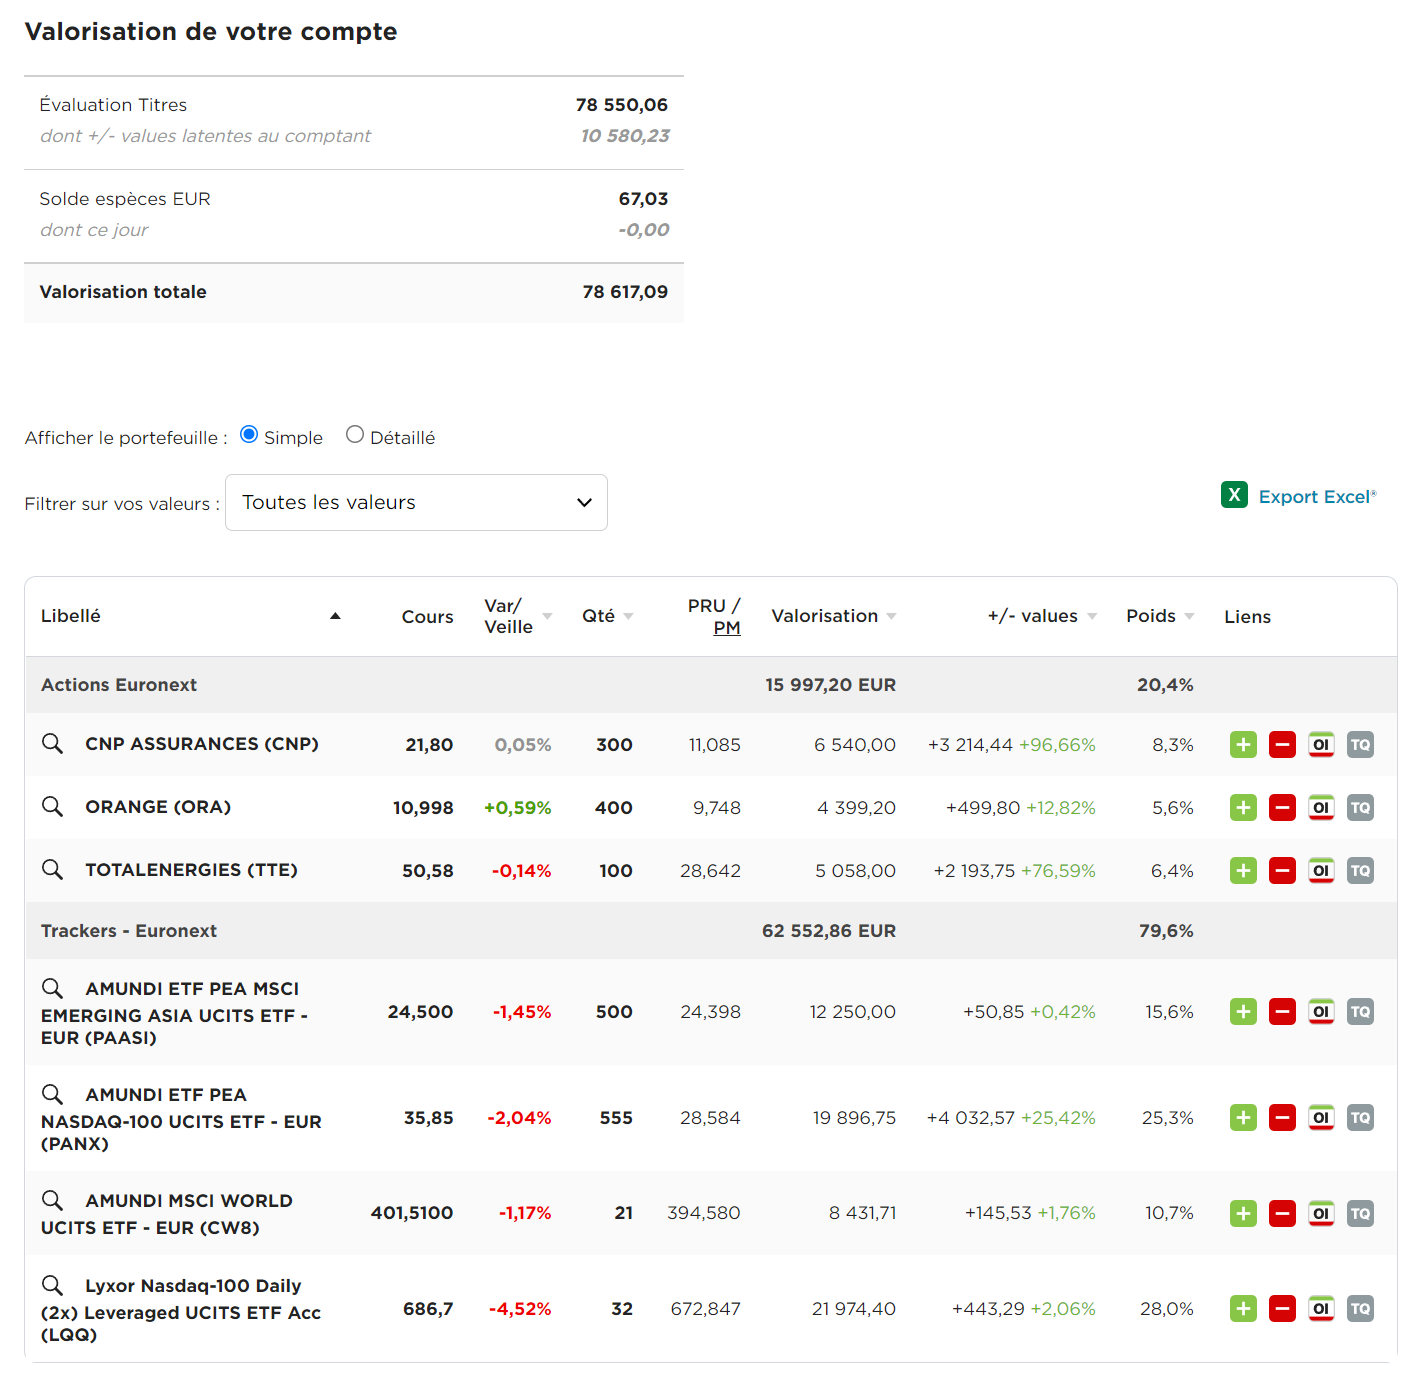The height and width of the screenshot is (1395, 1421).
Task: Select the Détaillé portfolio view radio
Action: click(355, 435)
